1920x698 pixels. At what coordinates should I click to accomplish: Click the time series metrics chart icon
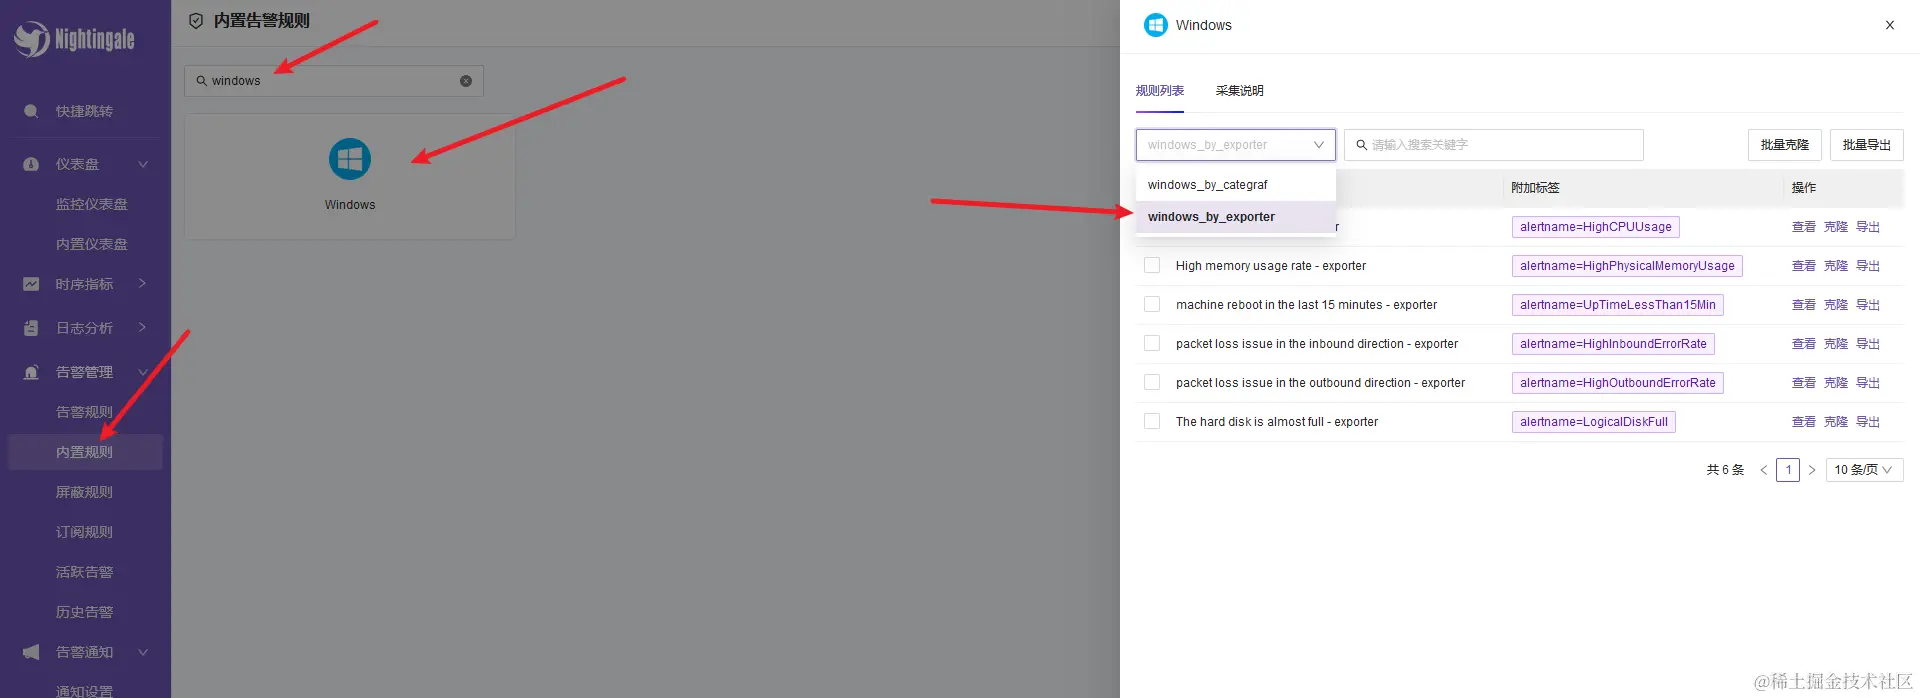(x=31, y=284)
